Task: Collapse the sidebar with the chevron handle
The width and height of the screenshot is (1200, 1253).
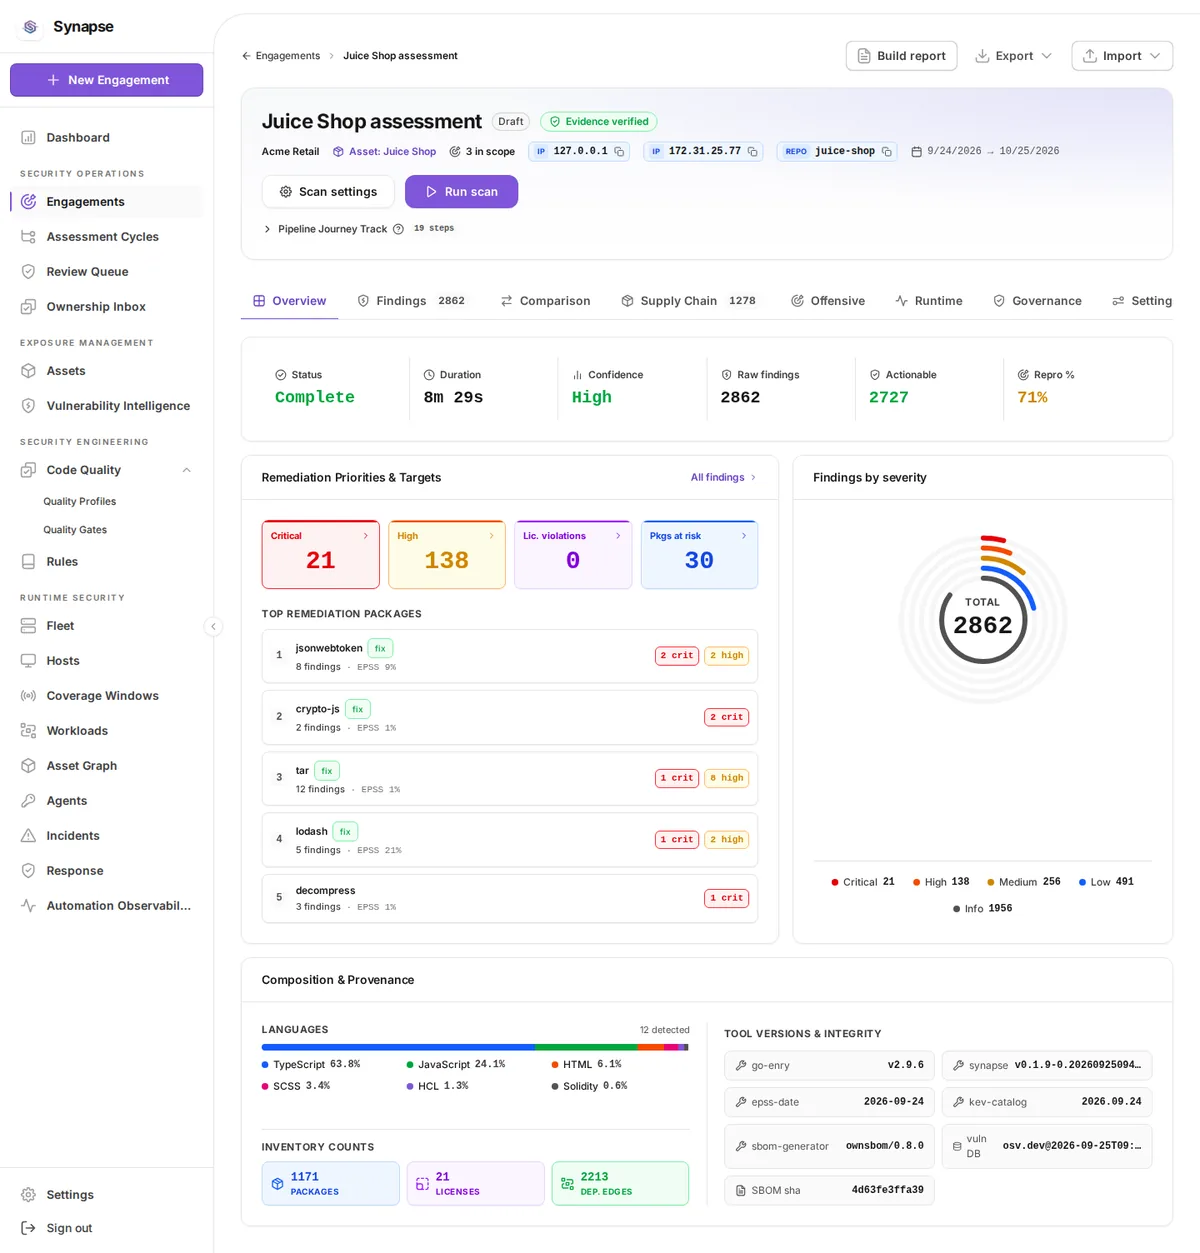Action: [x=213, y=627]
